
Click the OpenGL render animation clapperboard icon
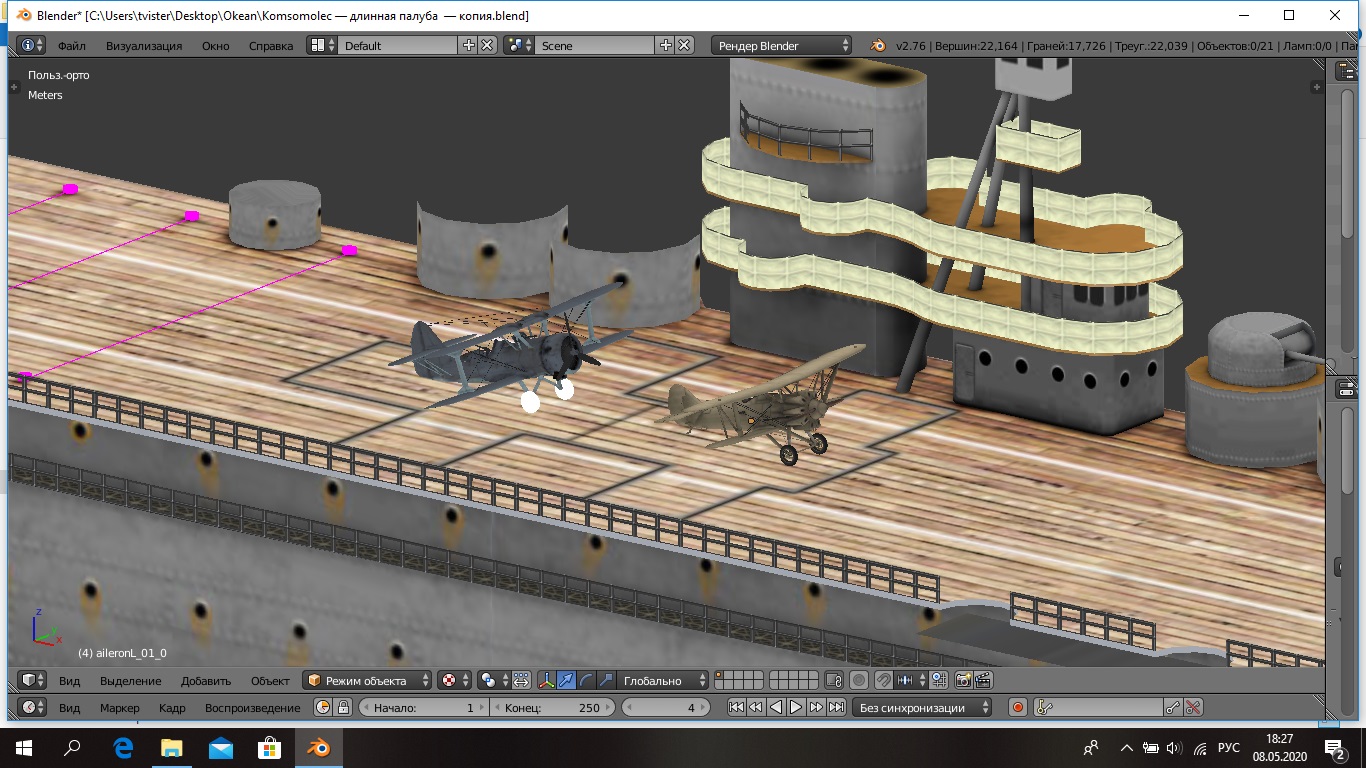(x=983, y=680)
